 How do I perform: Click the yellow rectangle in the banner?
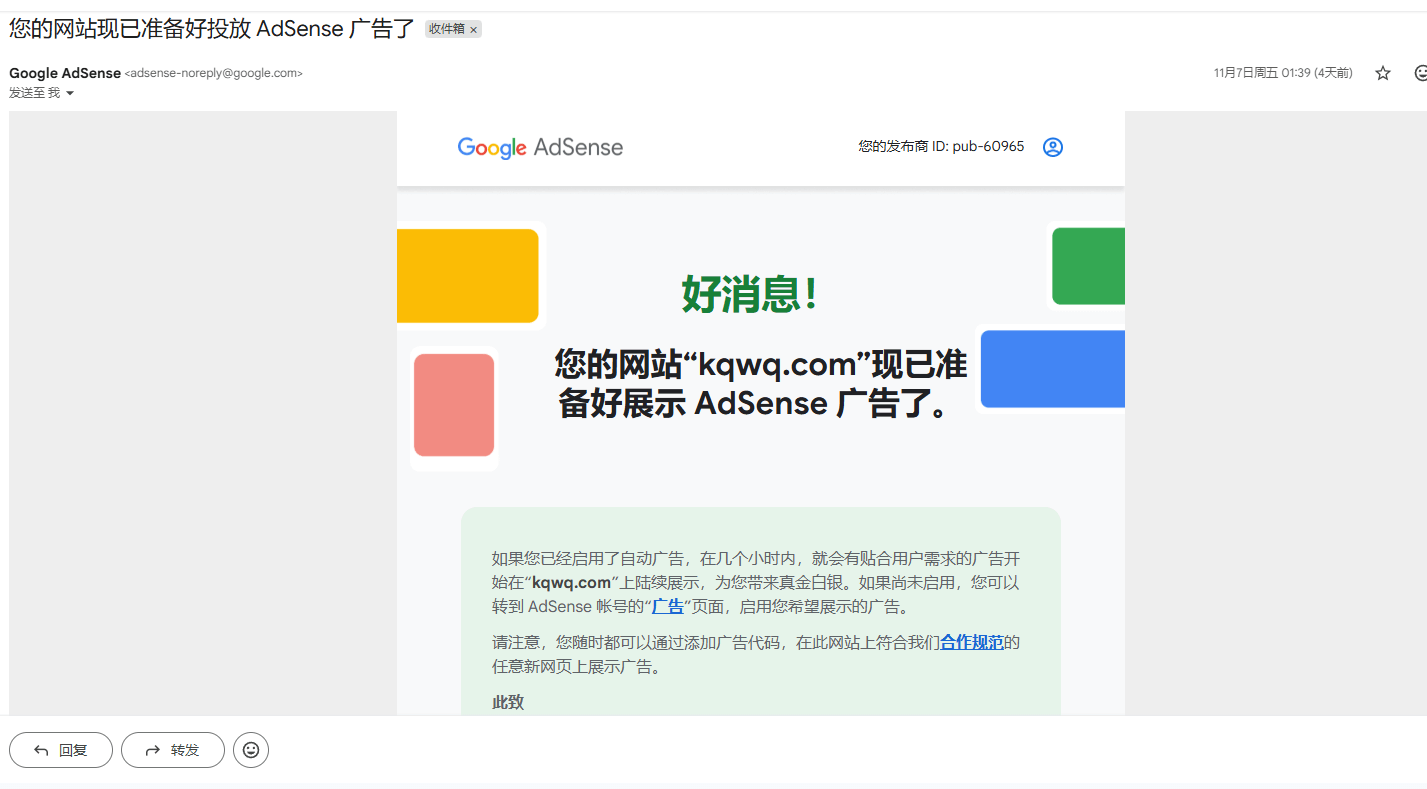(x=467, y=276)
